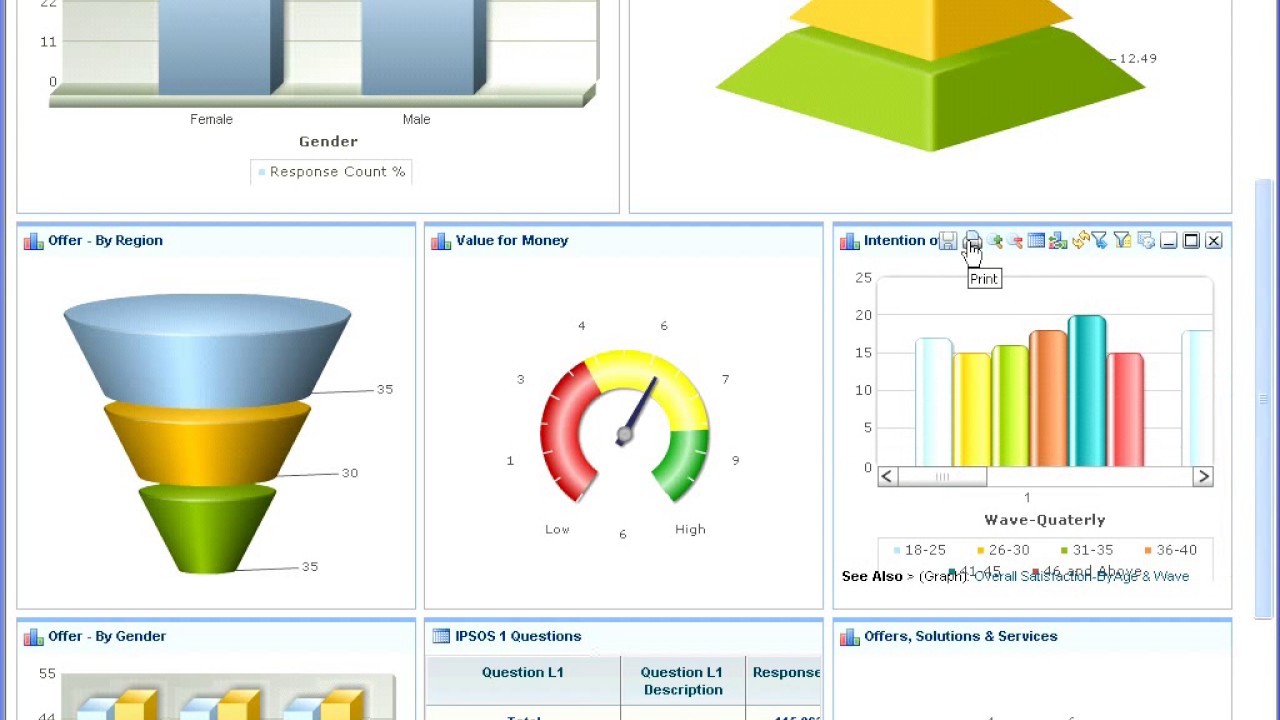
Task: Click right scroll arrow under Wave-Quaterly chart
Action: click(x=1203, y=477)
